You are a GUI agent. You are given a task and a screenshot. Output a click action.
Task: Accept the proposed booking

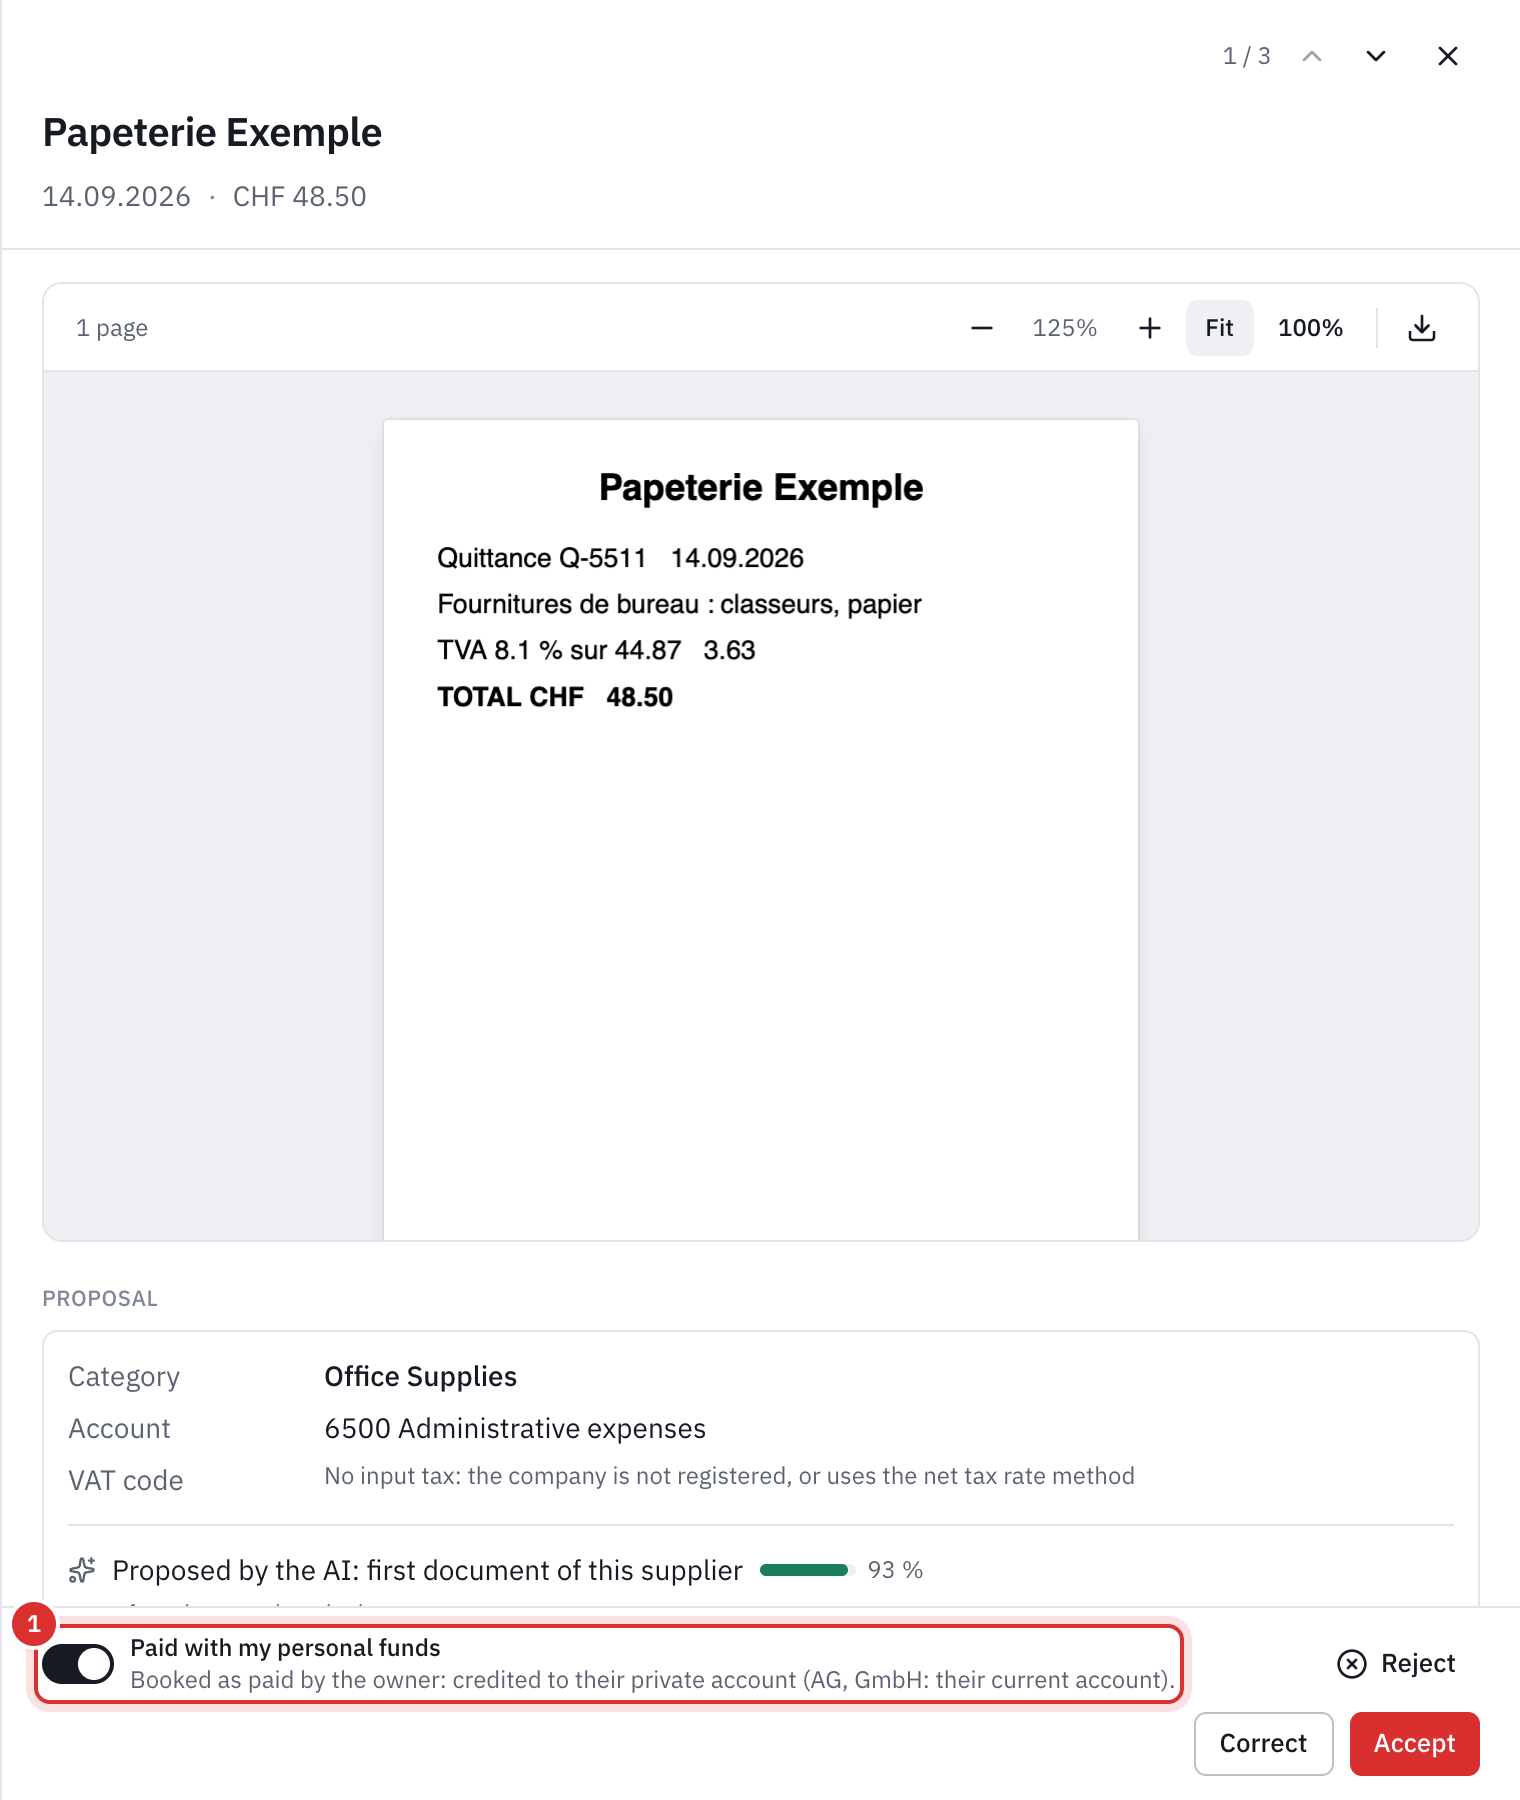pos(1414,1743)
